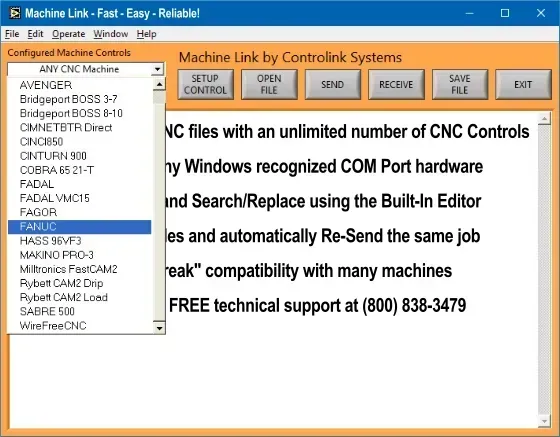Click the OPEN FILE button
This screenshot has width=560, height=437.
pos(269,84)
